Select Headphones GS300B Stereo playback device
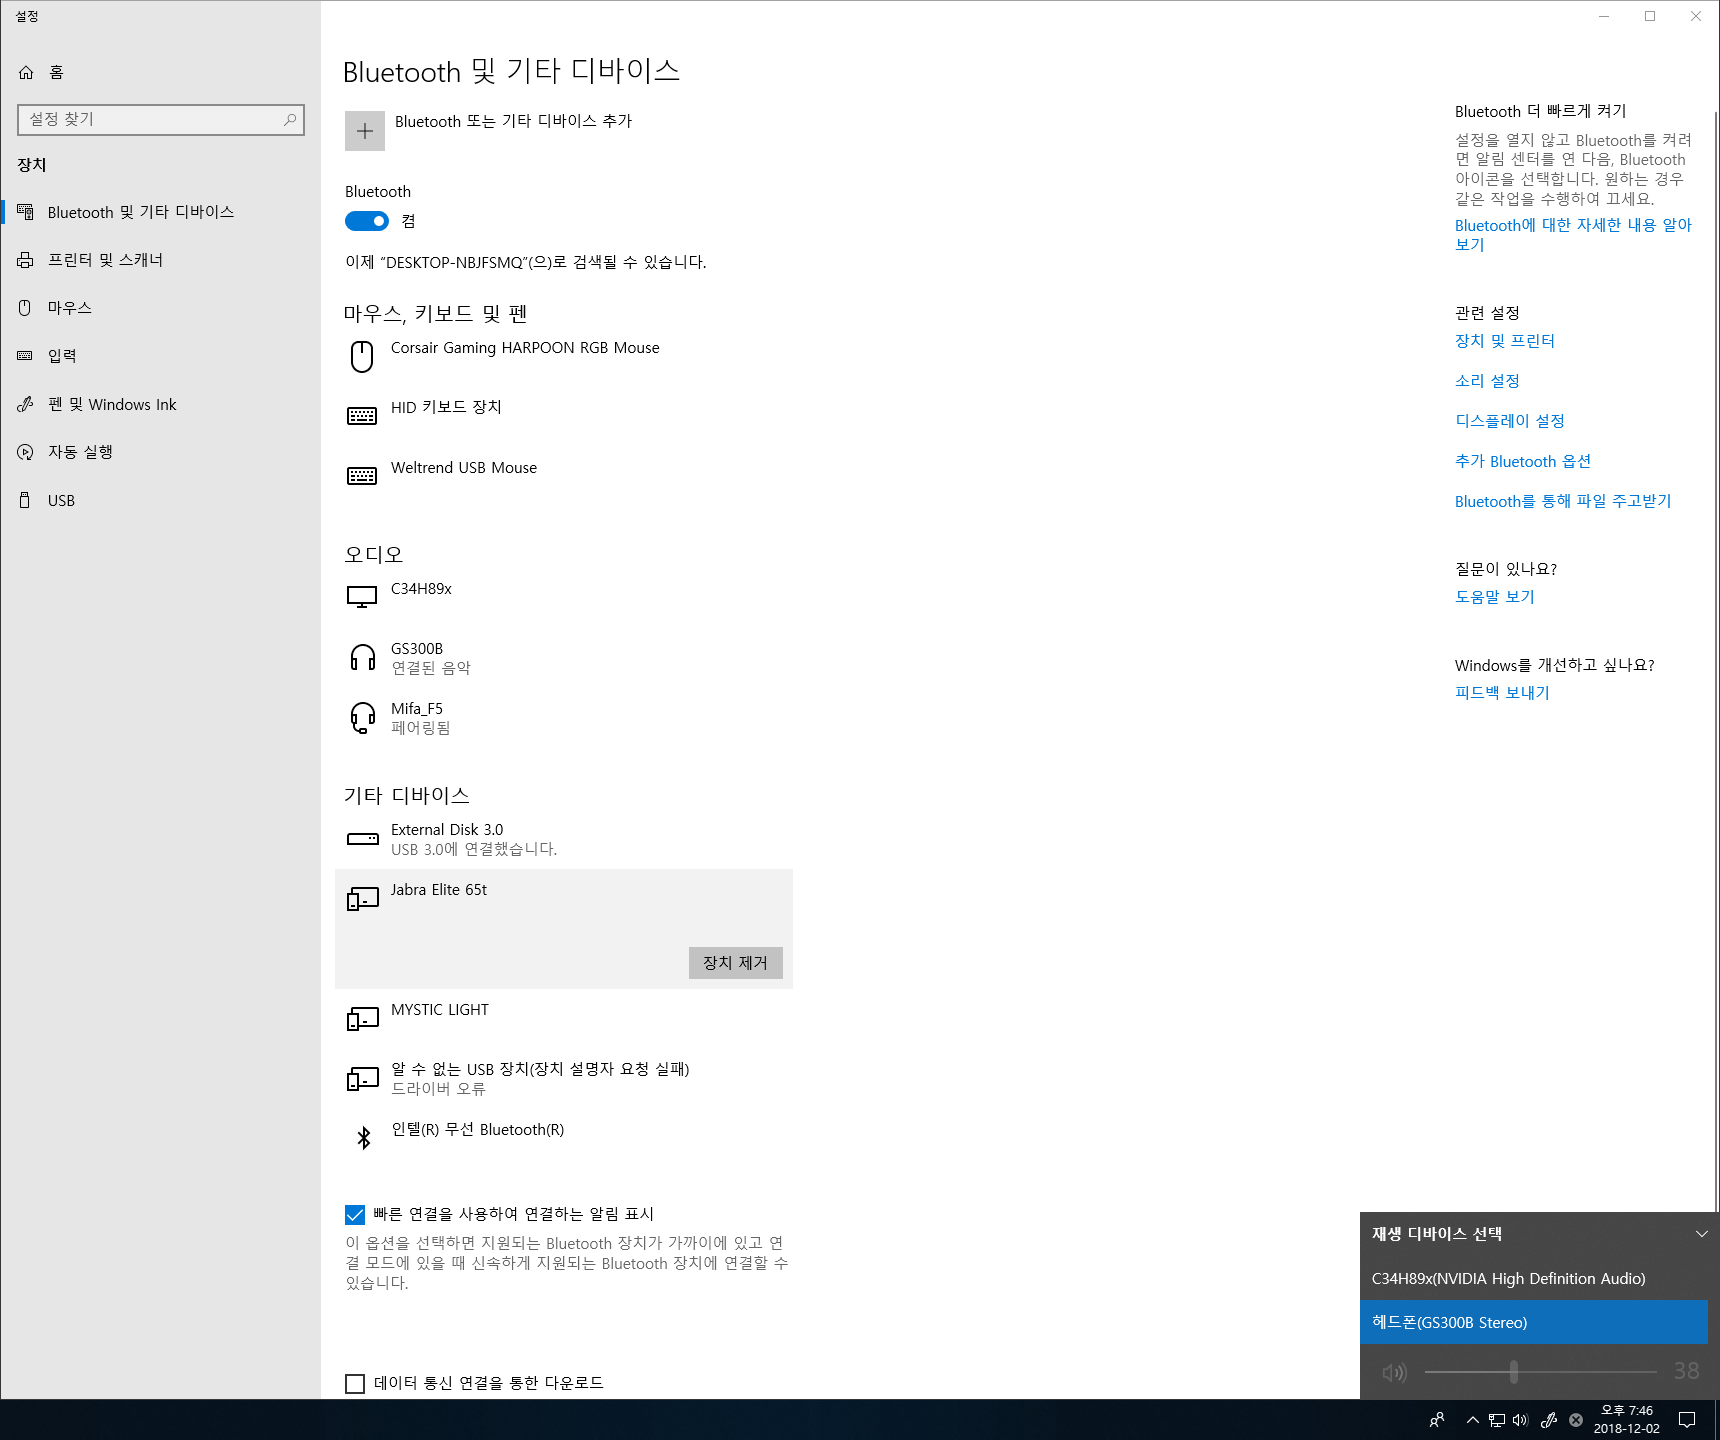Image resolution: width=1720 pixels, height=1440 pixels. click(x=1534, y=1322)
